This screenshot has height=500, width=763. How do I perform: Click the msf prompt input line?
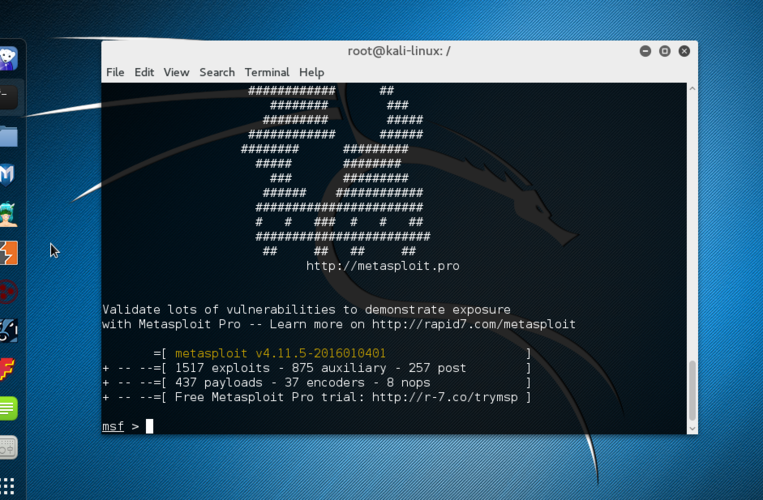(x=394, y=426)
